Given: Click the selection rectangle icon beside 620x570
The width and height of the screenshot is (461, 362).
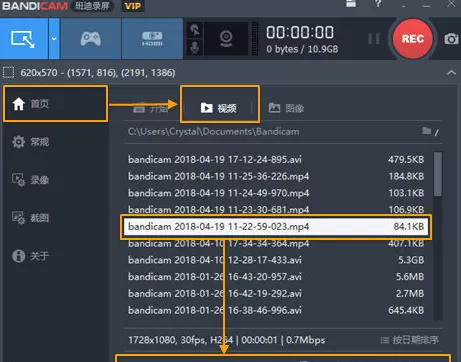Looking at the screenshot, I should point(8,72).
